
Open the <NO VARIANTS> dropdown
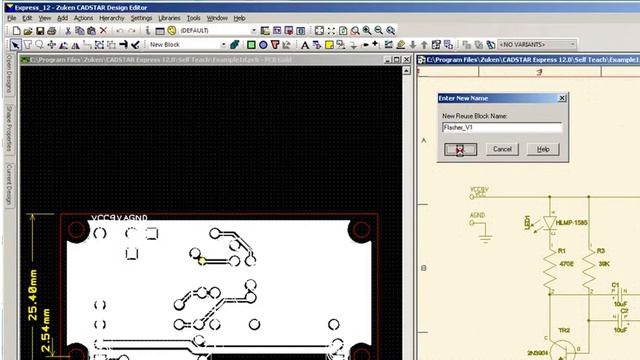[x=573, y=44]
